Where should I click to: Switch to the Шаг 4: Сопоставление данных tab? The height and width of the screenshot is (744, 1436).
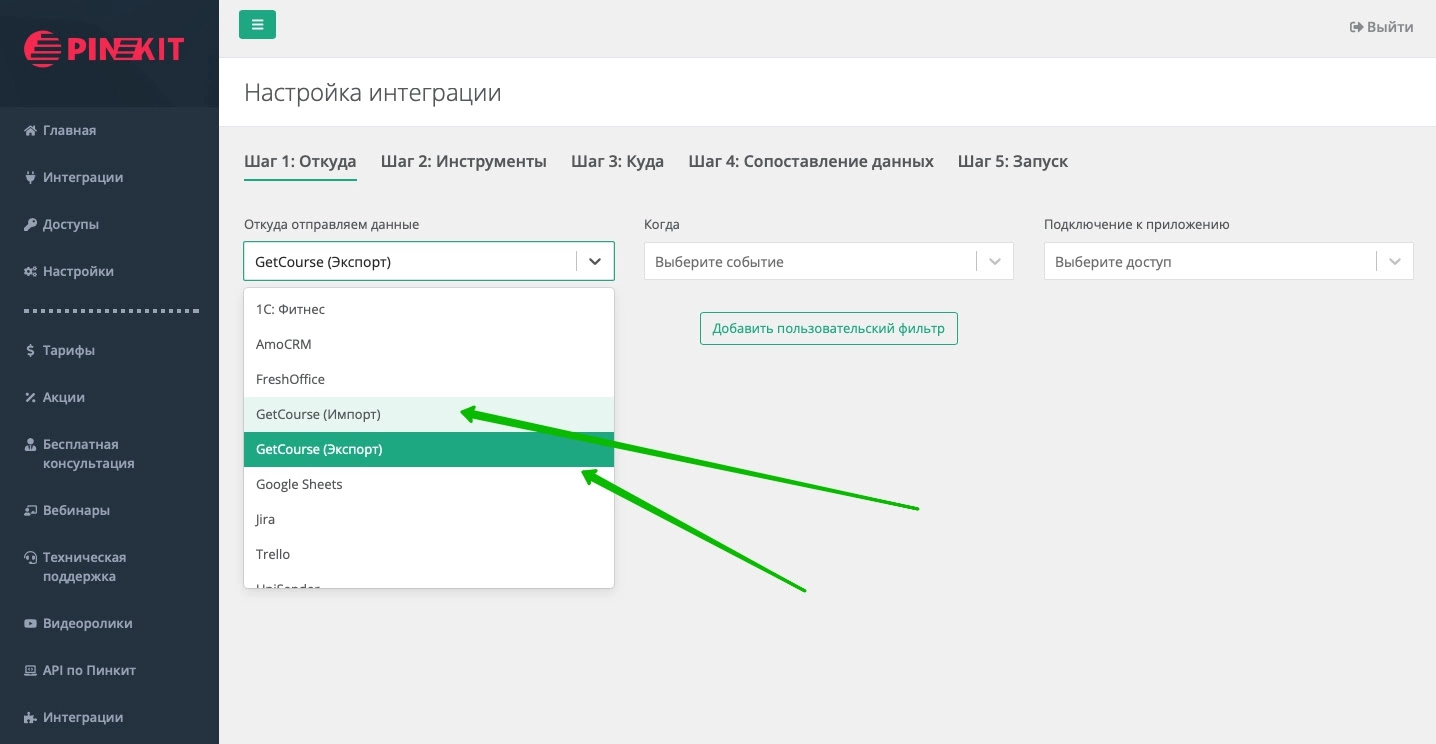[810, 162]
